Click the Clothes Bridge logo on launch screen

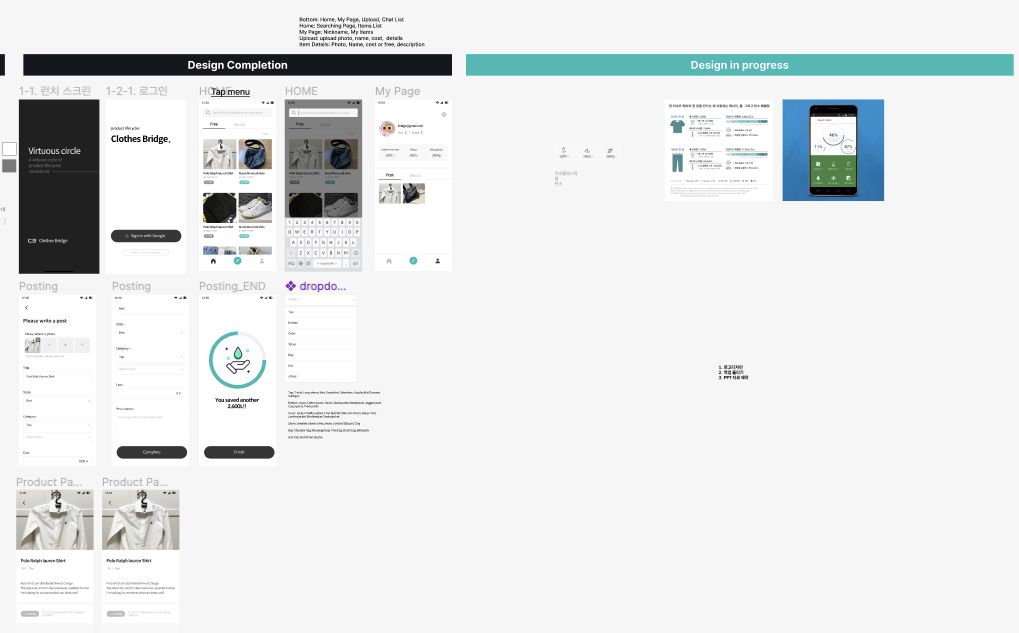pyautogui.click(x=48, y=240)
